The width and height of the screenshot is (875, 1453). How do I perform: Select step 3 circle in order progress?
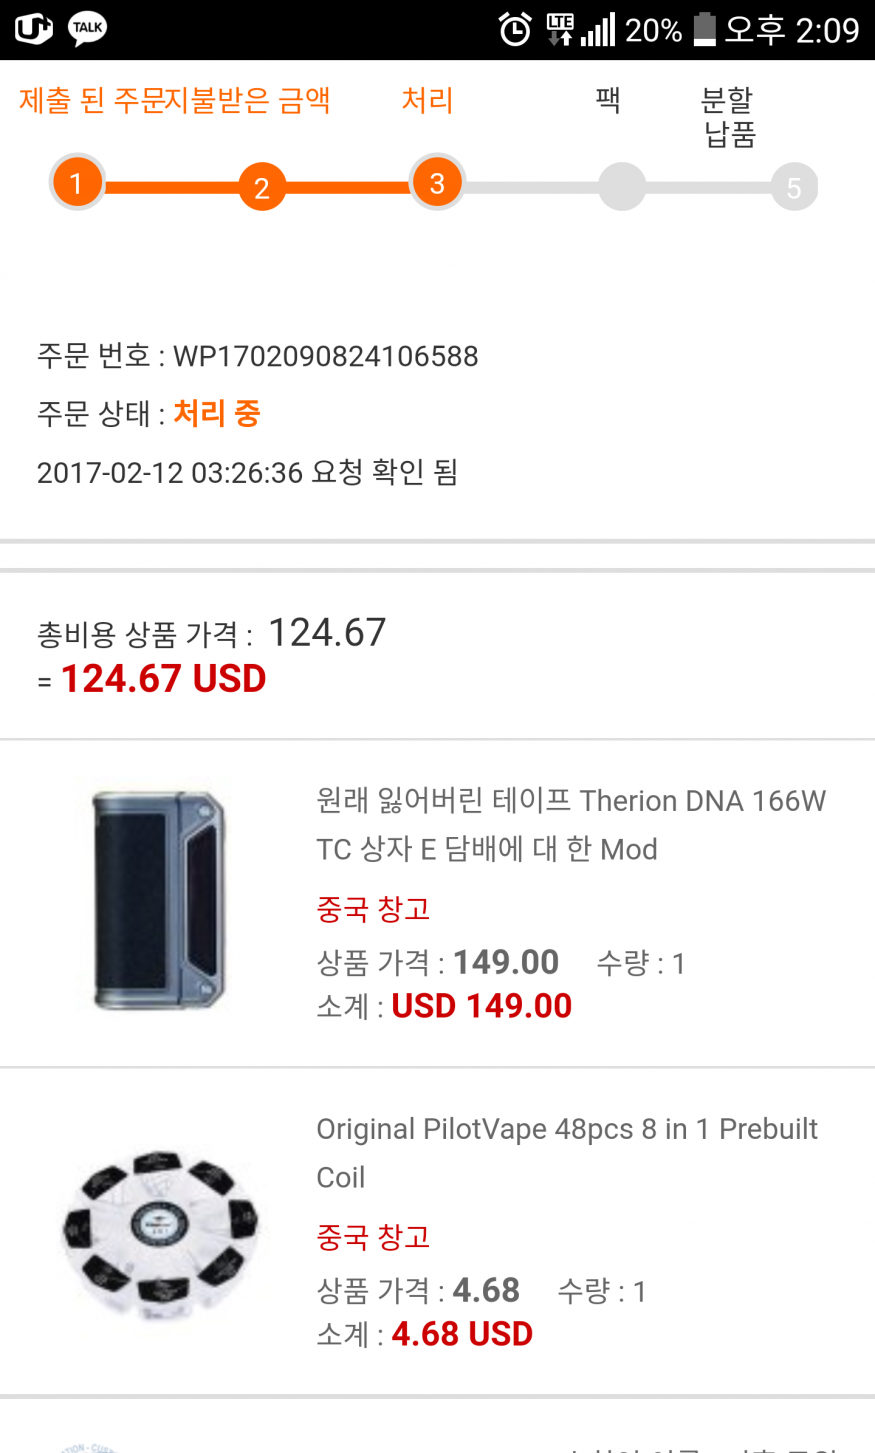437,184
